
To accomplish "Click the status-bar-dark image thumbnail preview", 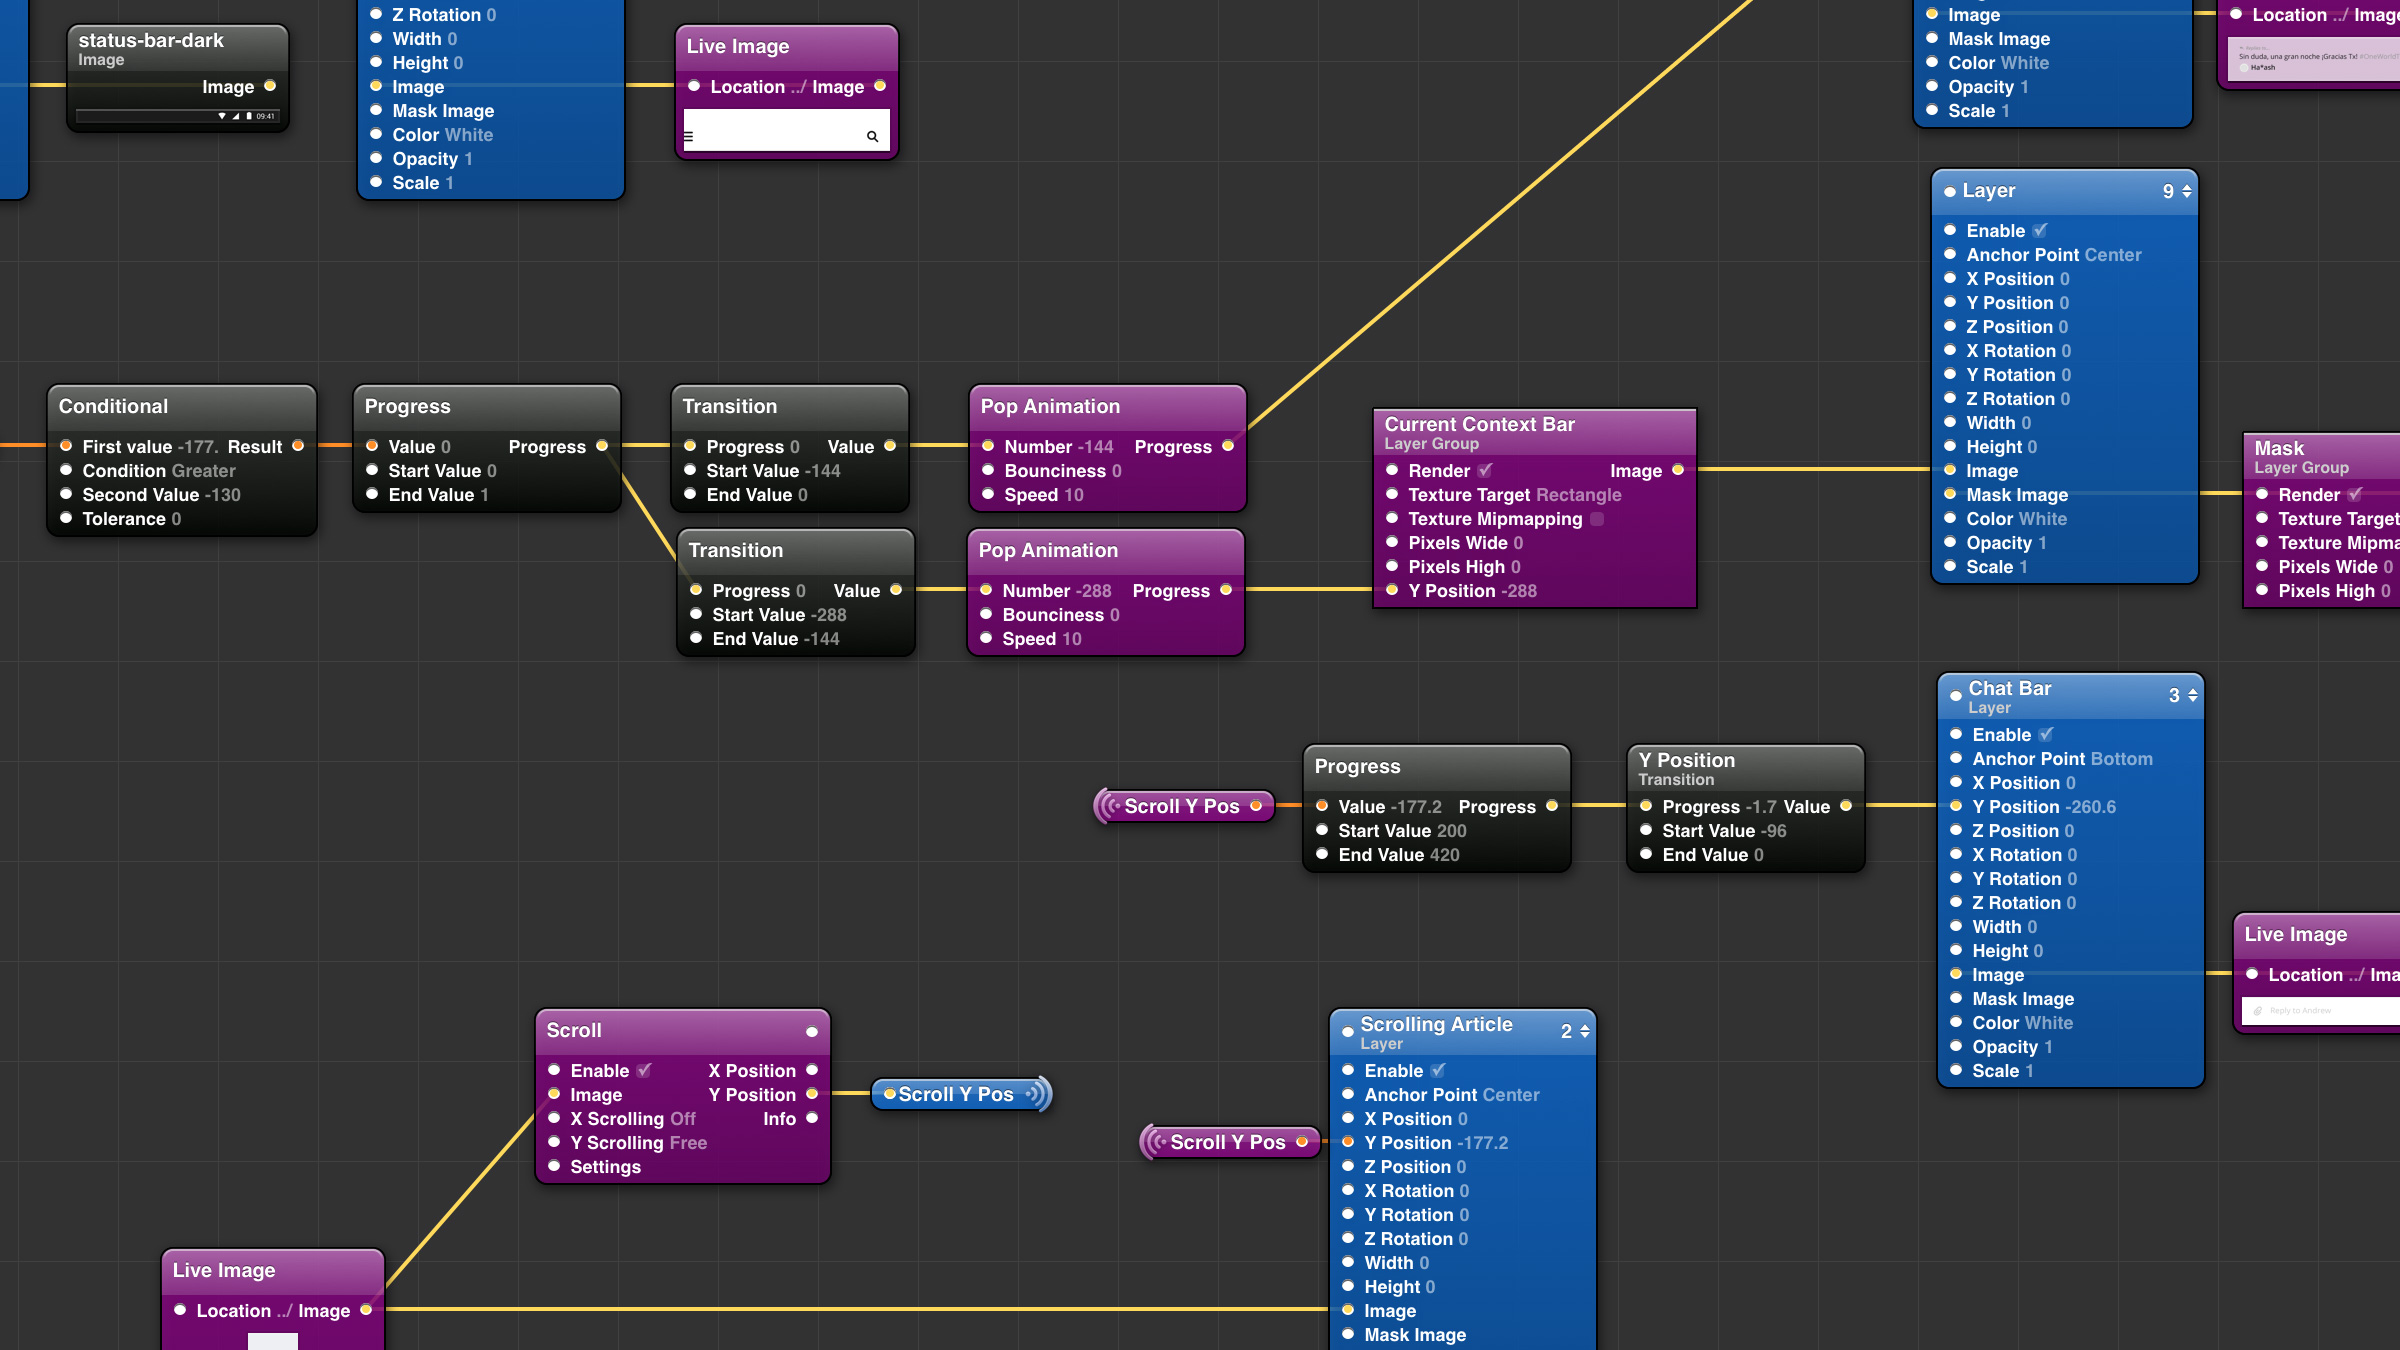I will [x=178, y=116].
